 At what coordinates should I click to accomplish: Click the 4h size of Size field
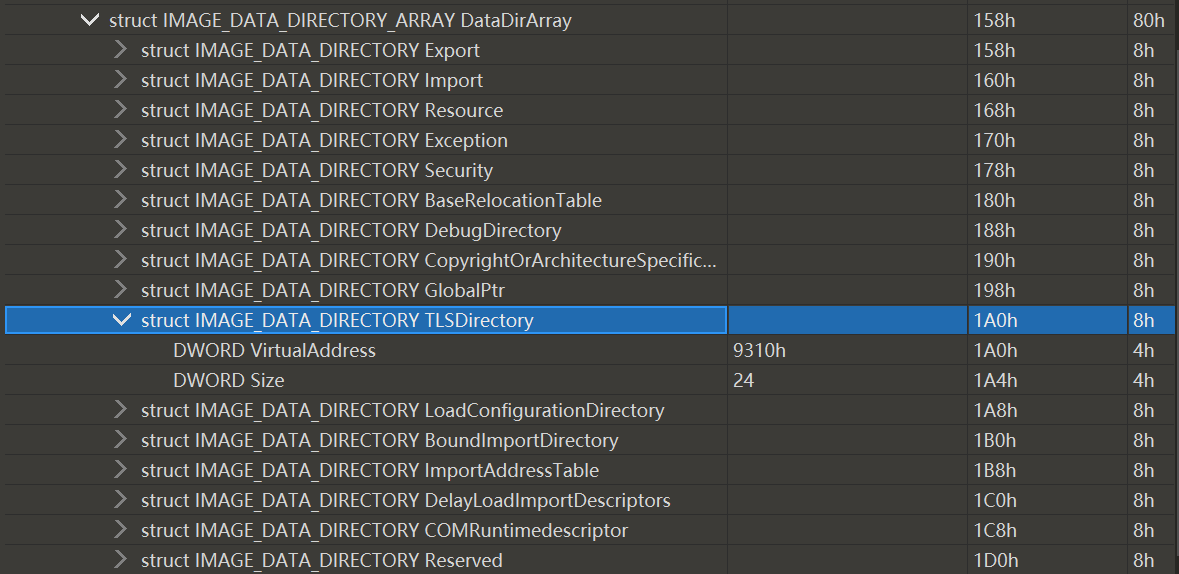pos(1143,381)
